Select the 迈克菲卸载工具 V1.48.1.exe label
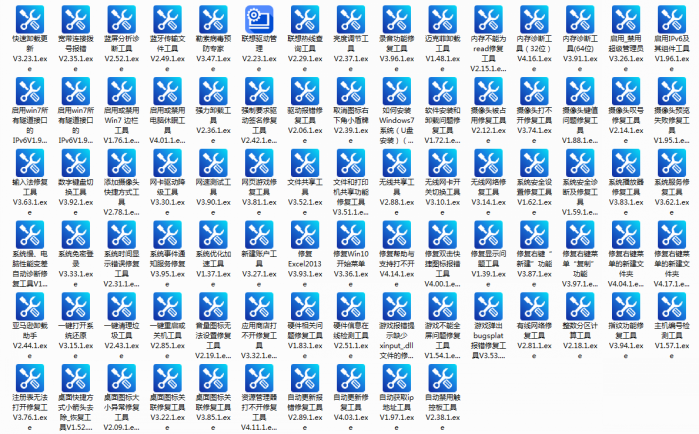This screenshot has width=699, height=434. point(443,53)
